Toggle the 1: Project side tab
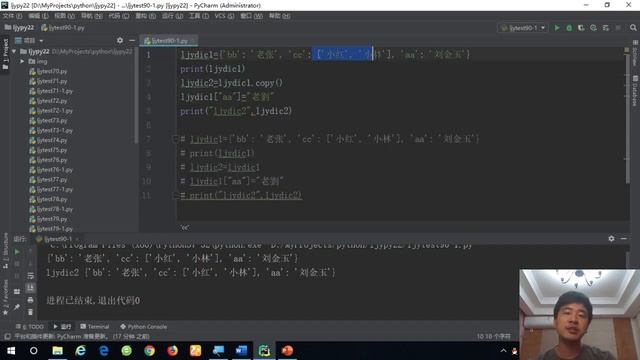Image resolution: width=640 pixels, height=360 pixels. click(x=5, y=53)
